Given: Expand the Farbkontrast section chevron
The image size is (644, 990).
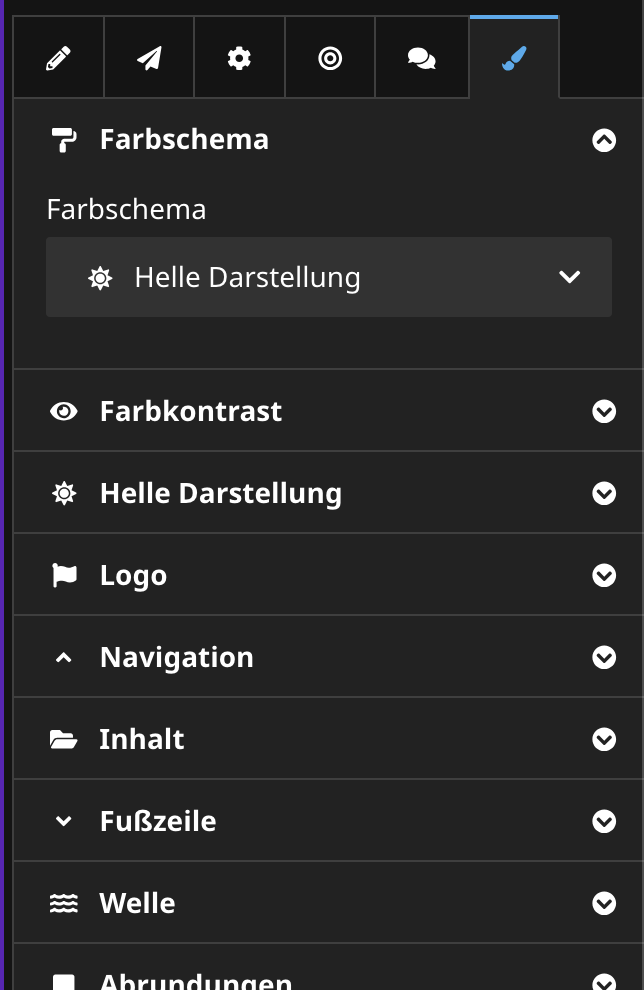Looking at the screenshot, I should tap(604, 411).
